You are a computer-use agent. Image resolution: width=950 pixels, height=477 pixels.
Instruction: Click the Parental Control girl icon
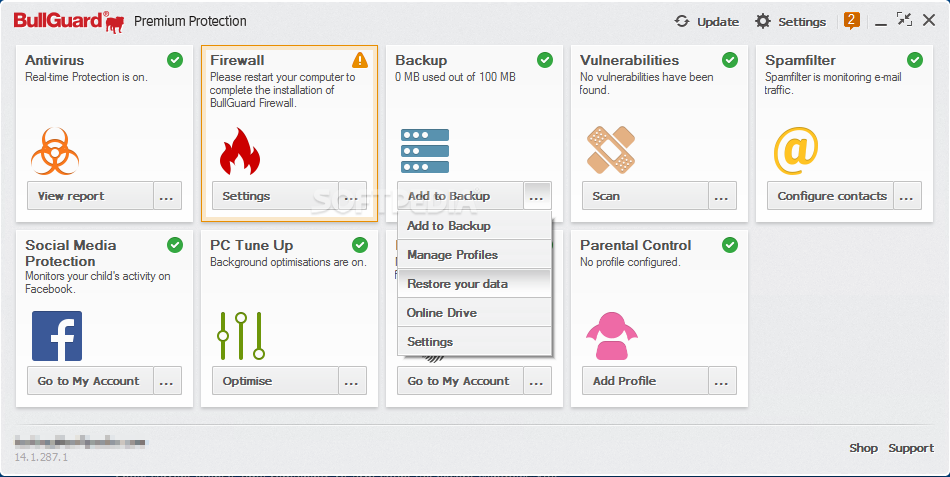pos(612,336)
